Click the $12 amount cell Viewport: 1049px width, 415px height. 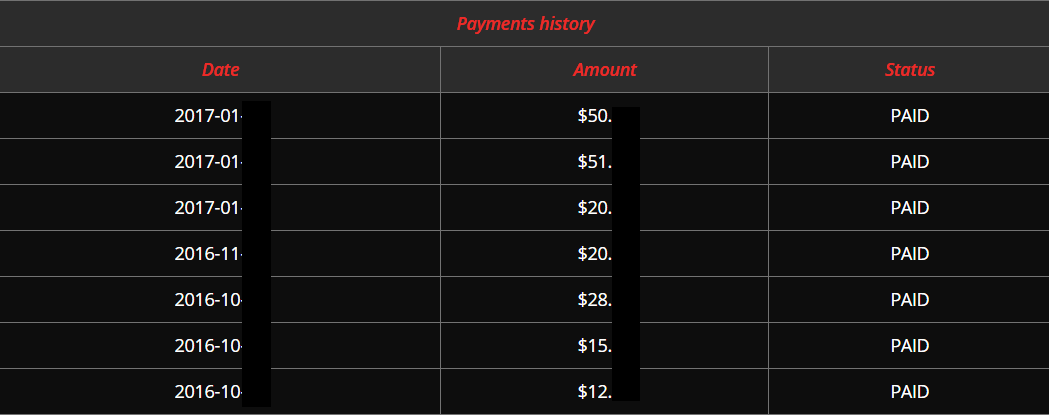pos(604,392)
